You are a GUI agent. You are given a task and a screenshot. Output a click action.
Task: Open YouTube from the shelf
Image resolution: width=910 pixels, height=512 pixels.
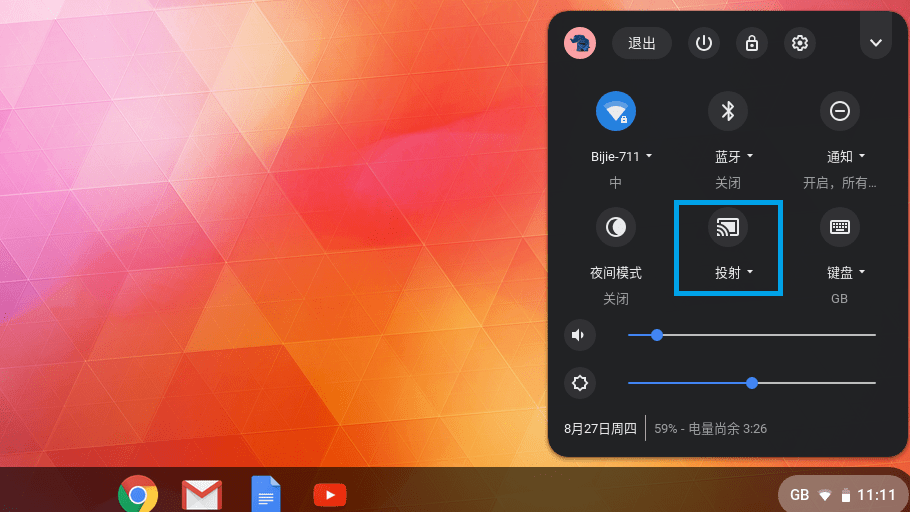(330, 495)
